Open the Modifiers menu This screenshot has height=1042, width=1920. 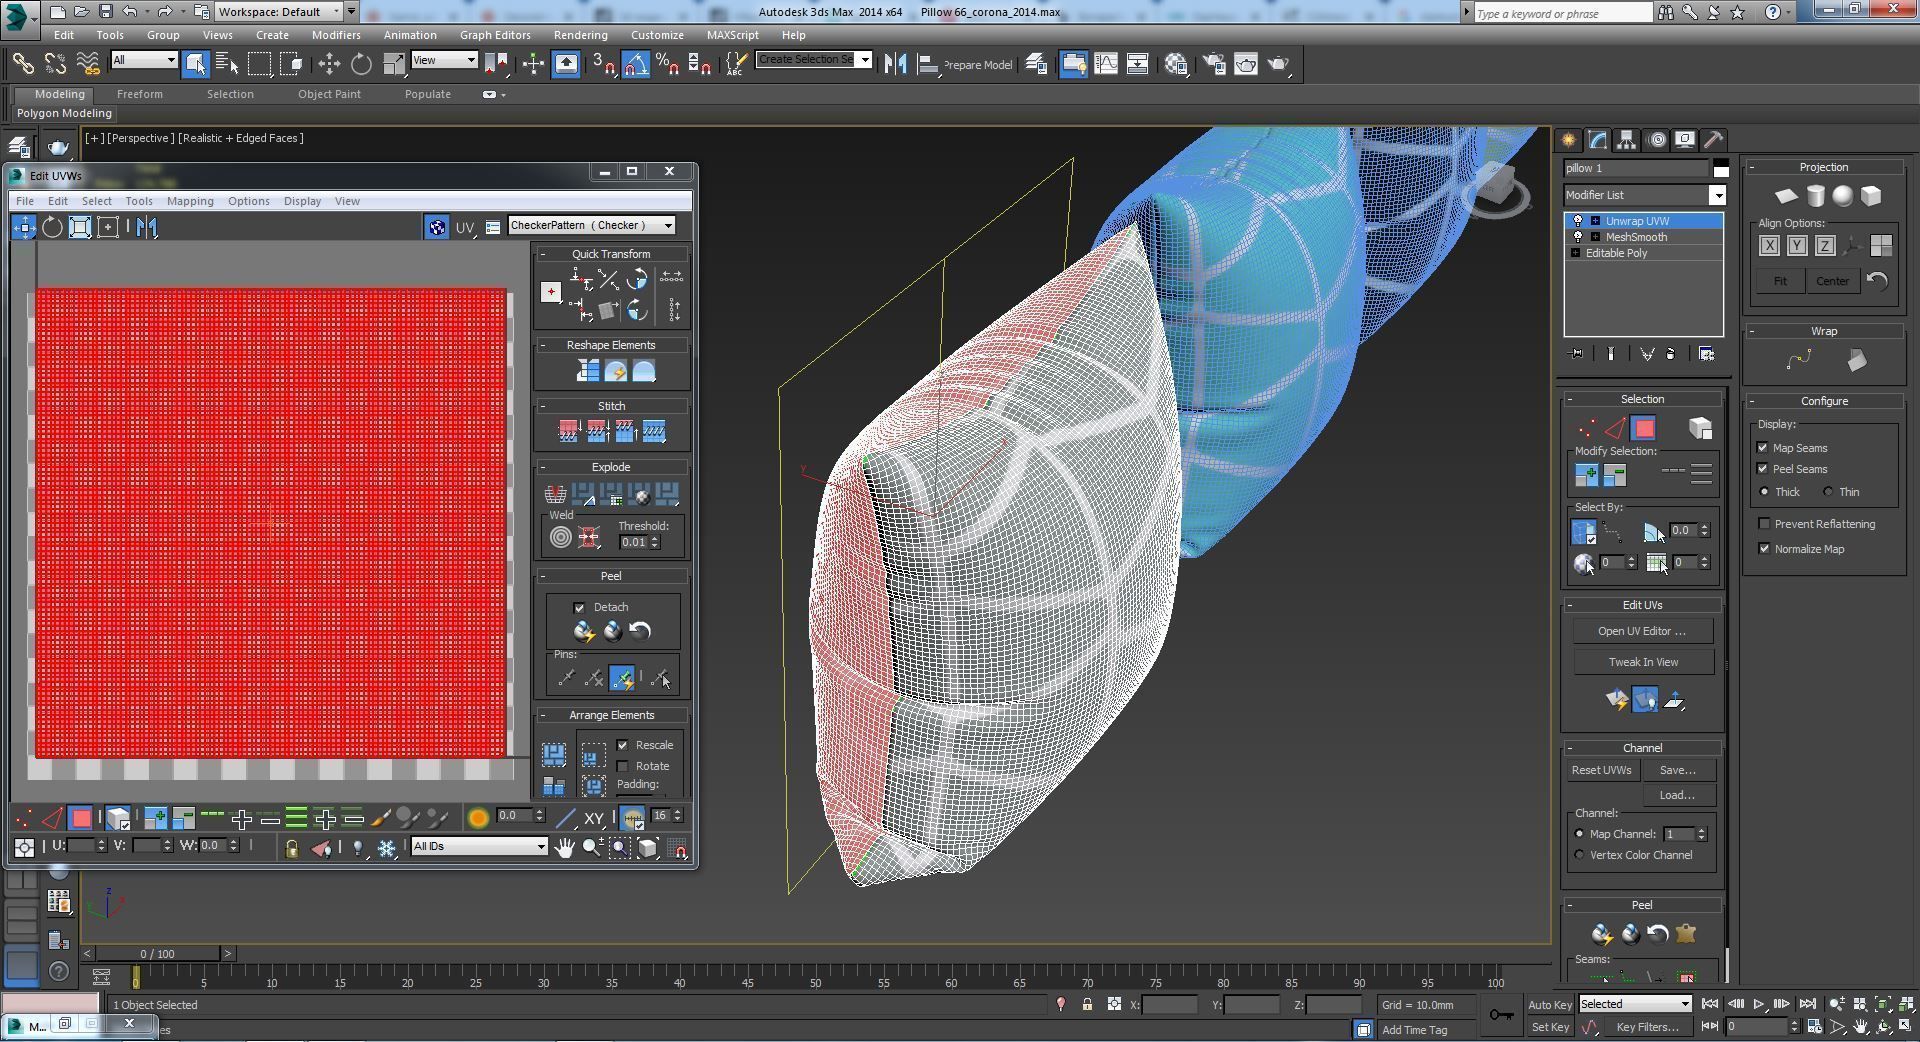point(336,35)
